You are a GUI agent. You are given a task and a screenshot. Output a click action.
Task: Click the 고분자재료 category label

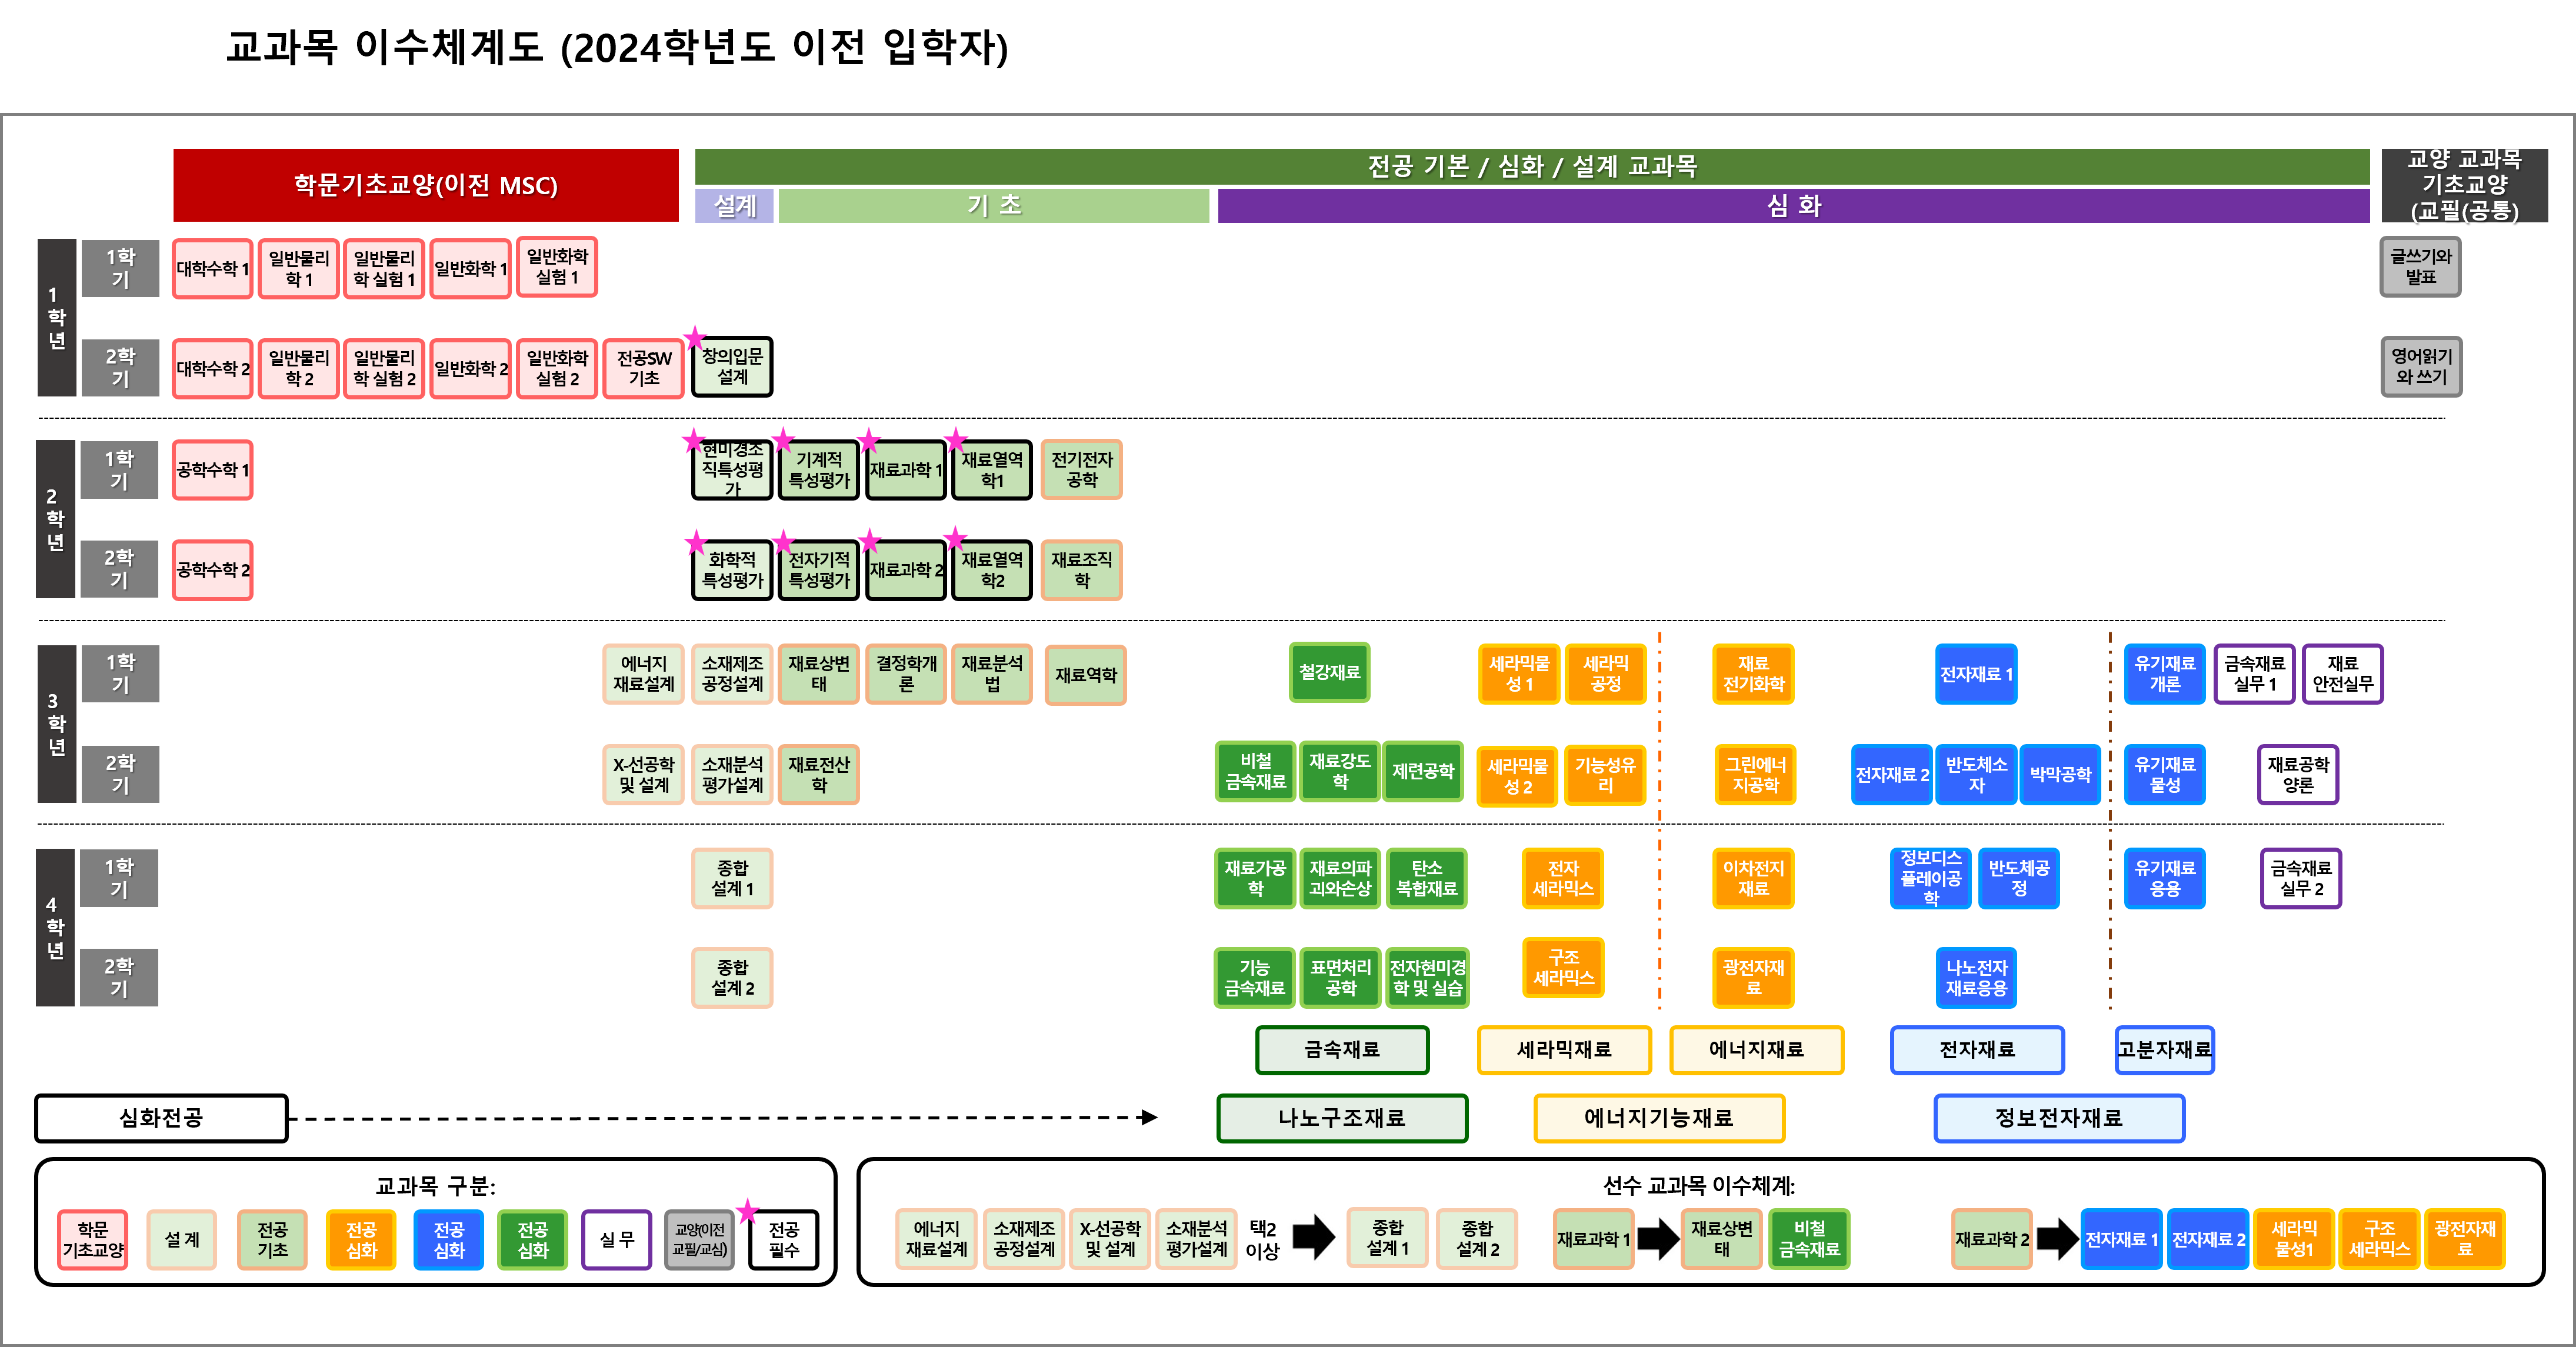(2165, 1050)
